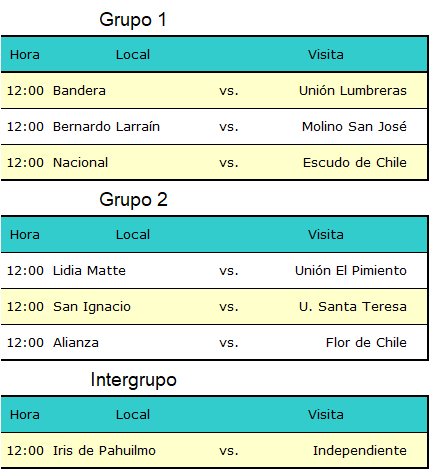The height and width of the screenshot is (469, 429).
Task: Click the Grupo 2 heading
Action: tap(133, 200)
